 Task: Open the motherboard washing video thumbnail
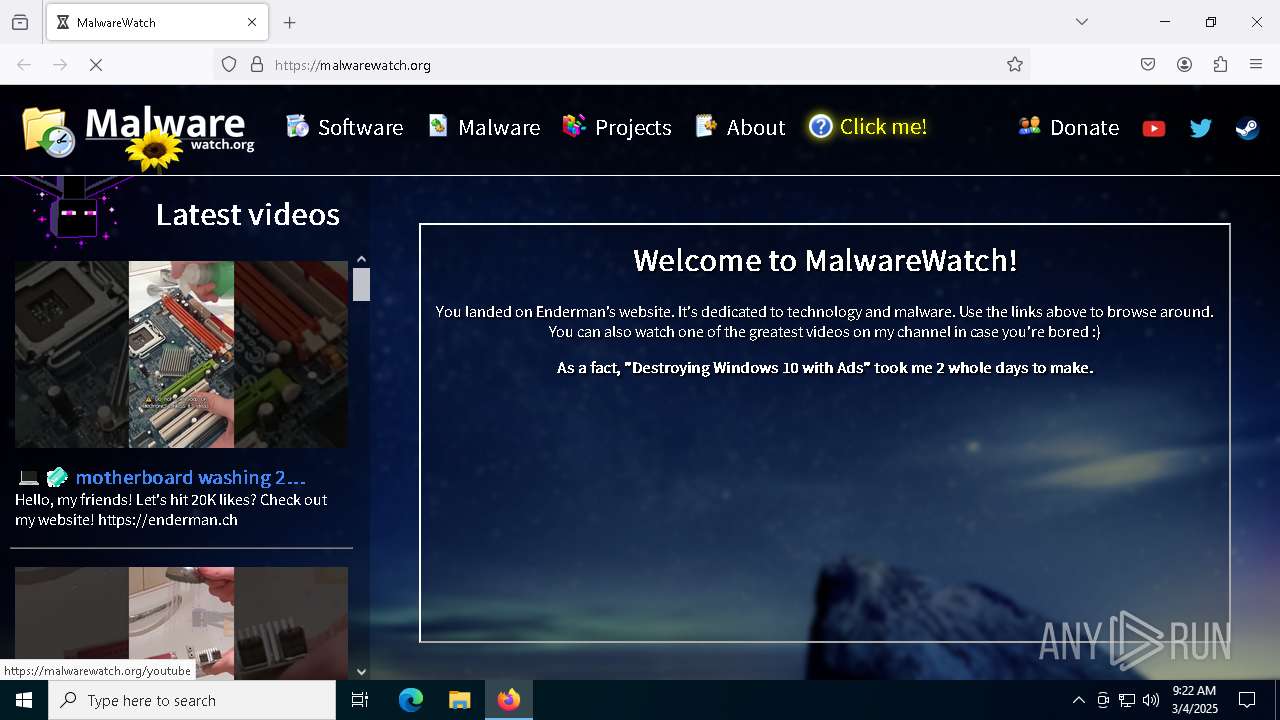(x=181, y=354)
